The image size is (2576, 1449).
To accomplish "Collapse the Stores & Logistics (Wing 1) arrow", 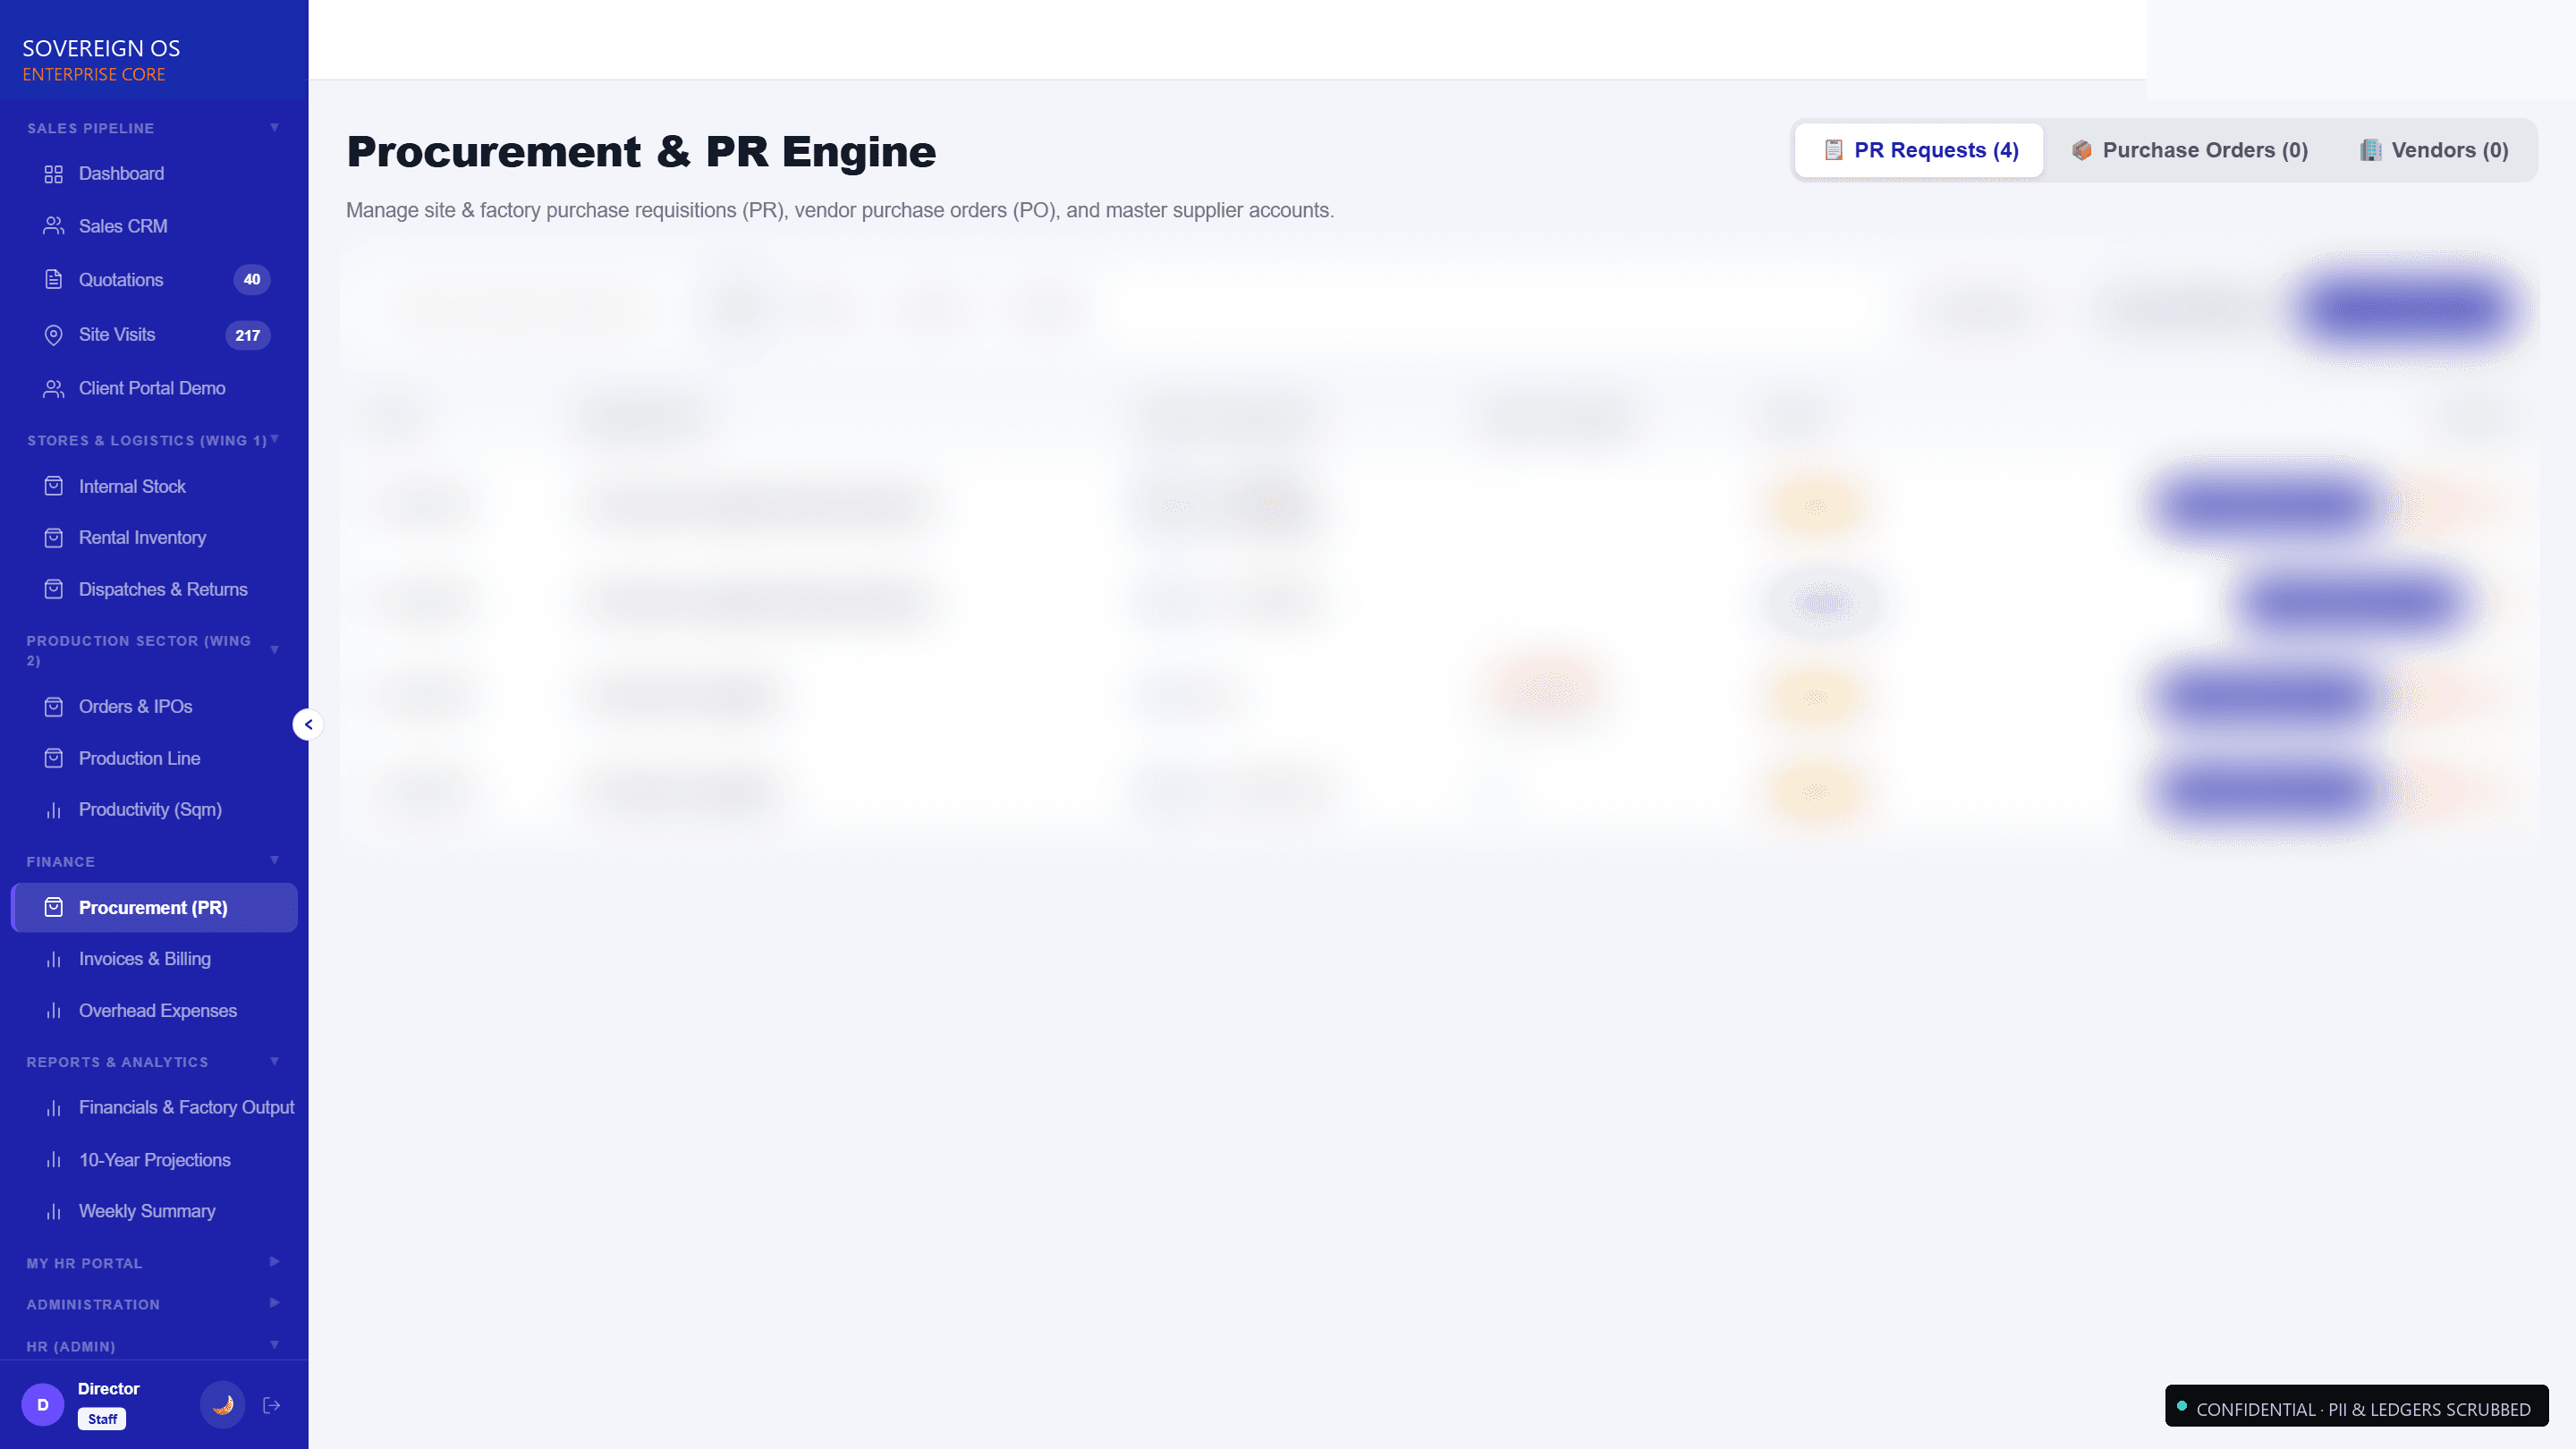I will [274, 439].
